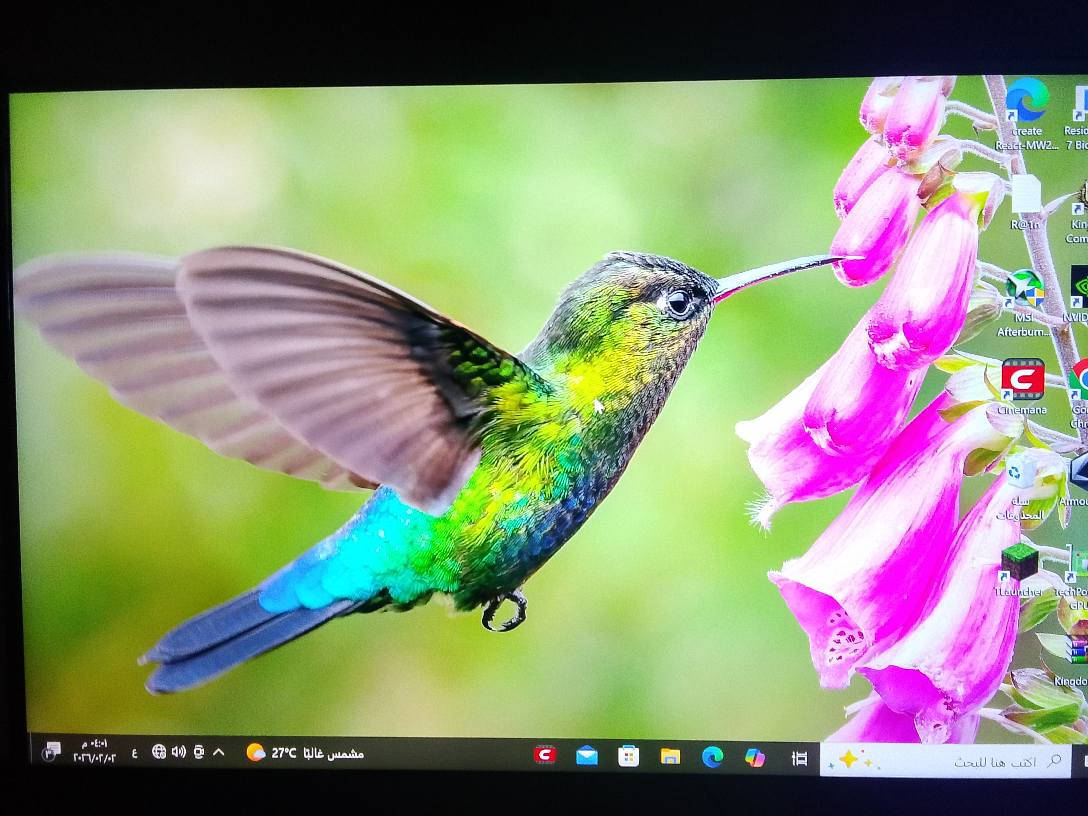The image size is (1088, 816).
Task: Open network settings from globe icon
Action: pos(159,752)
